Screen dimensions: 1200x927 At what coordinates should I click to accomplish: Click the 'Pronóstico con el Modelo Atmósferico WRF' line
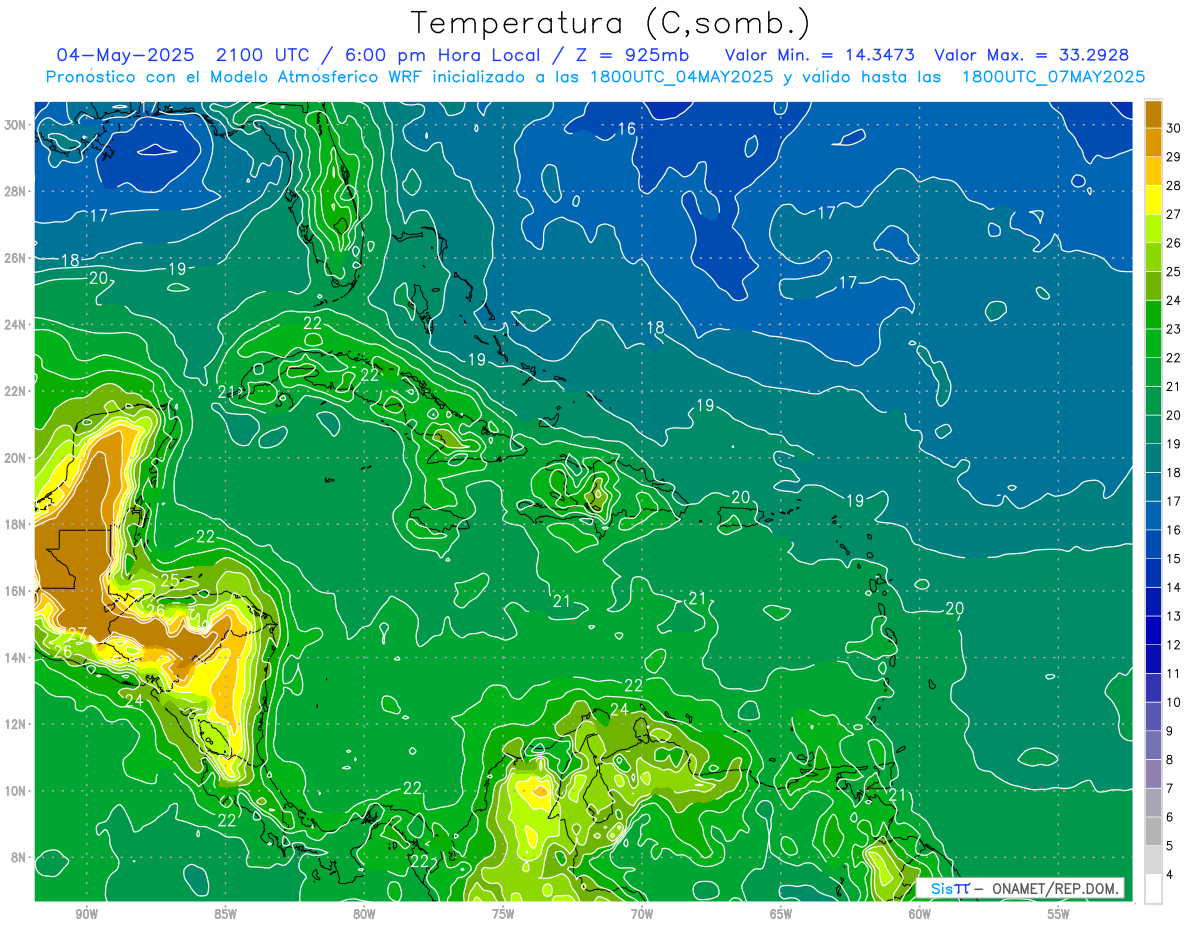(595, 77)
